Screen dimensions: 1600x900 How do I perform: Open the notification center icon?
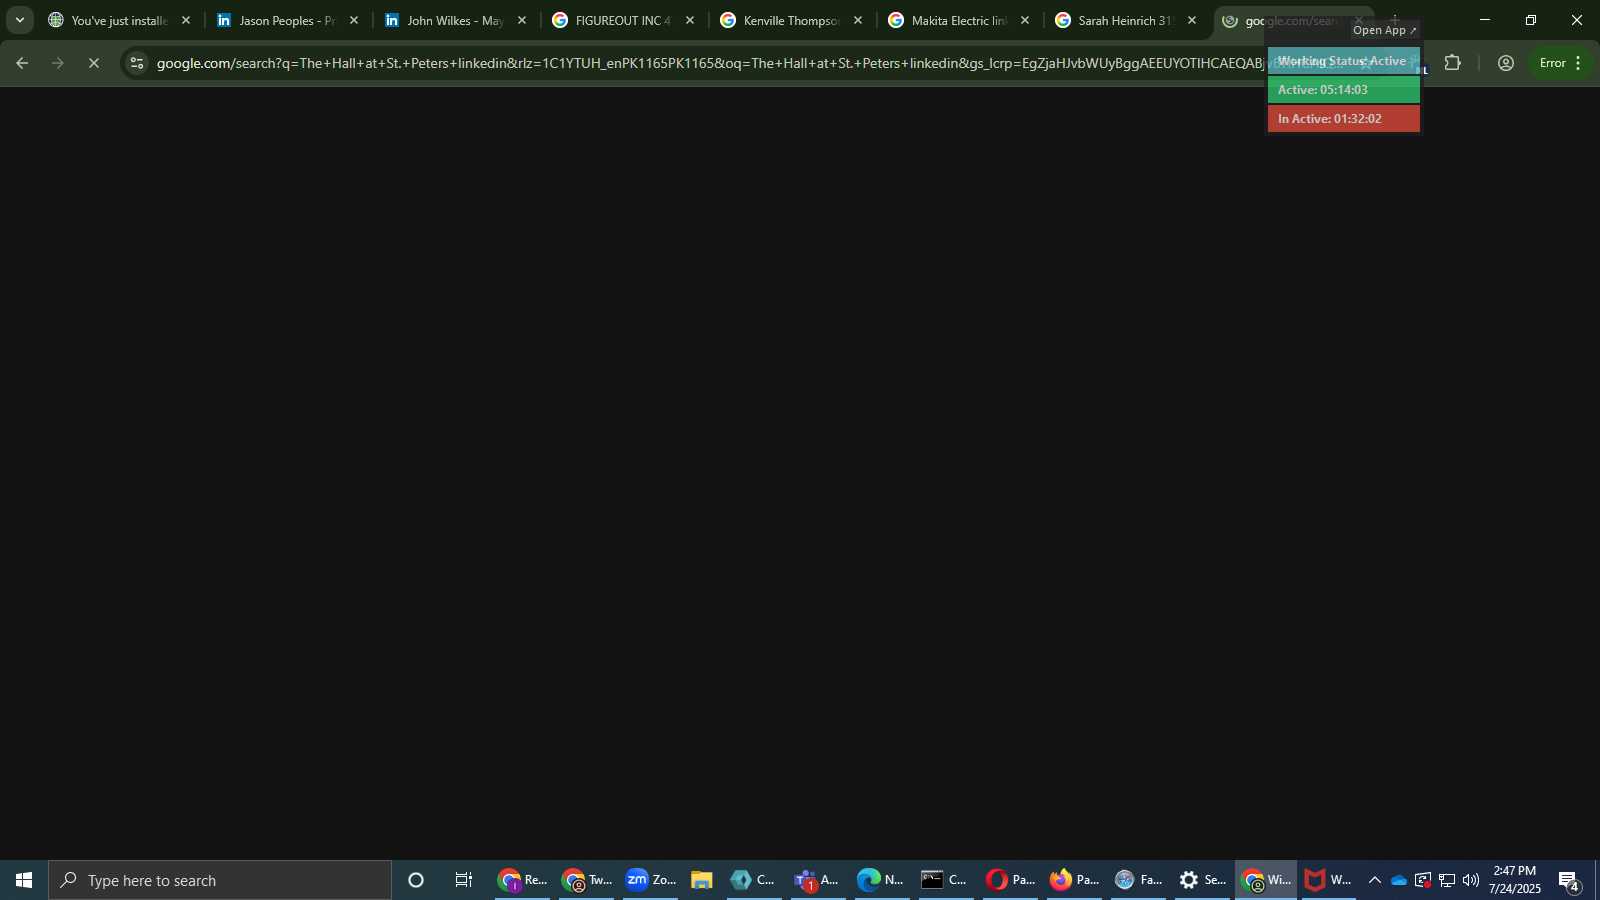coord(1569,880)
